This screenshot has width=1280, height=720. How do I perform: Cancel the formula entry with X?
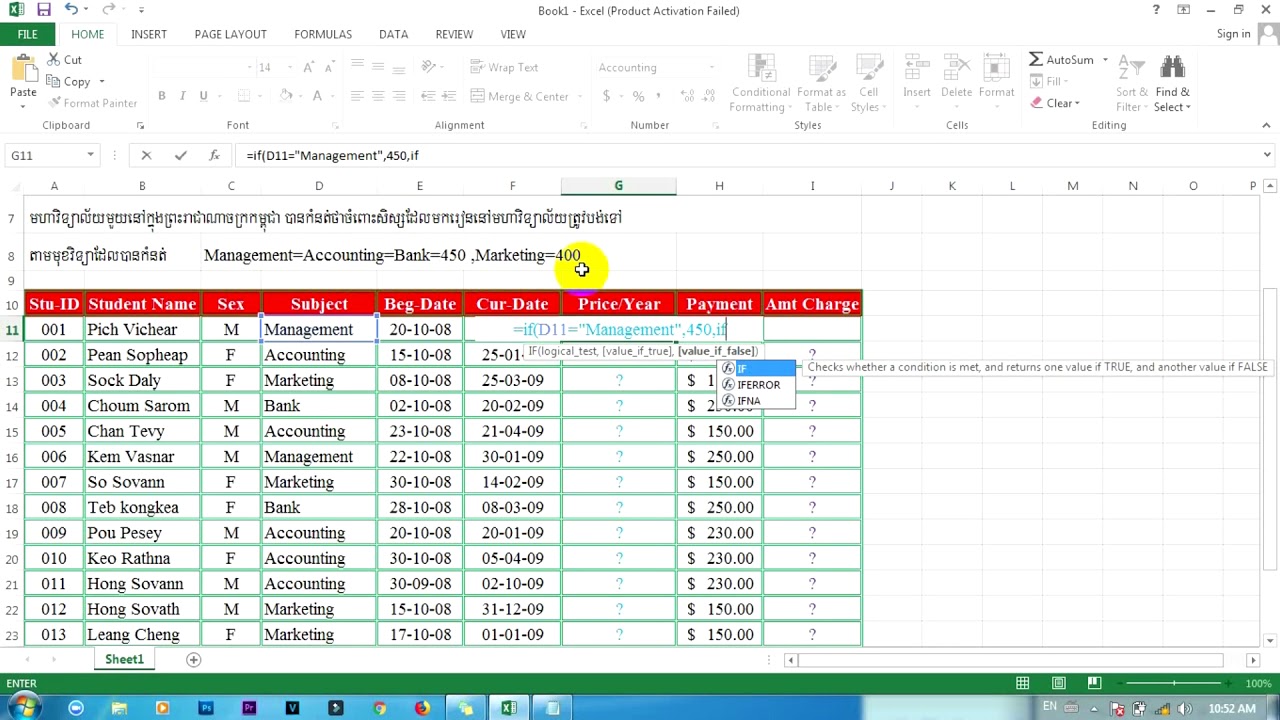point(146,155)
